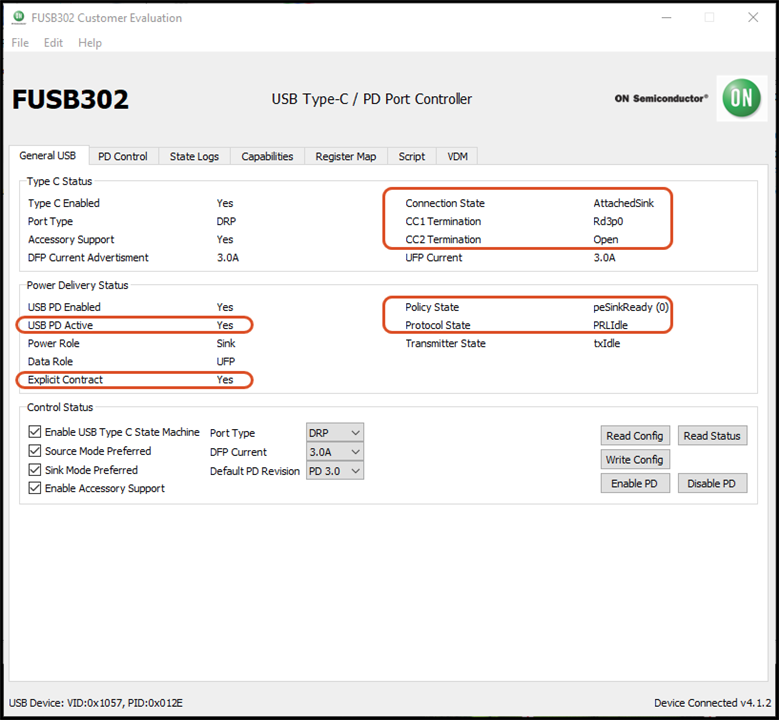Expand the DFP Current 3.0A dropdown
This screenshot has width=779, height=720.
(335, 452)
